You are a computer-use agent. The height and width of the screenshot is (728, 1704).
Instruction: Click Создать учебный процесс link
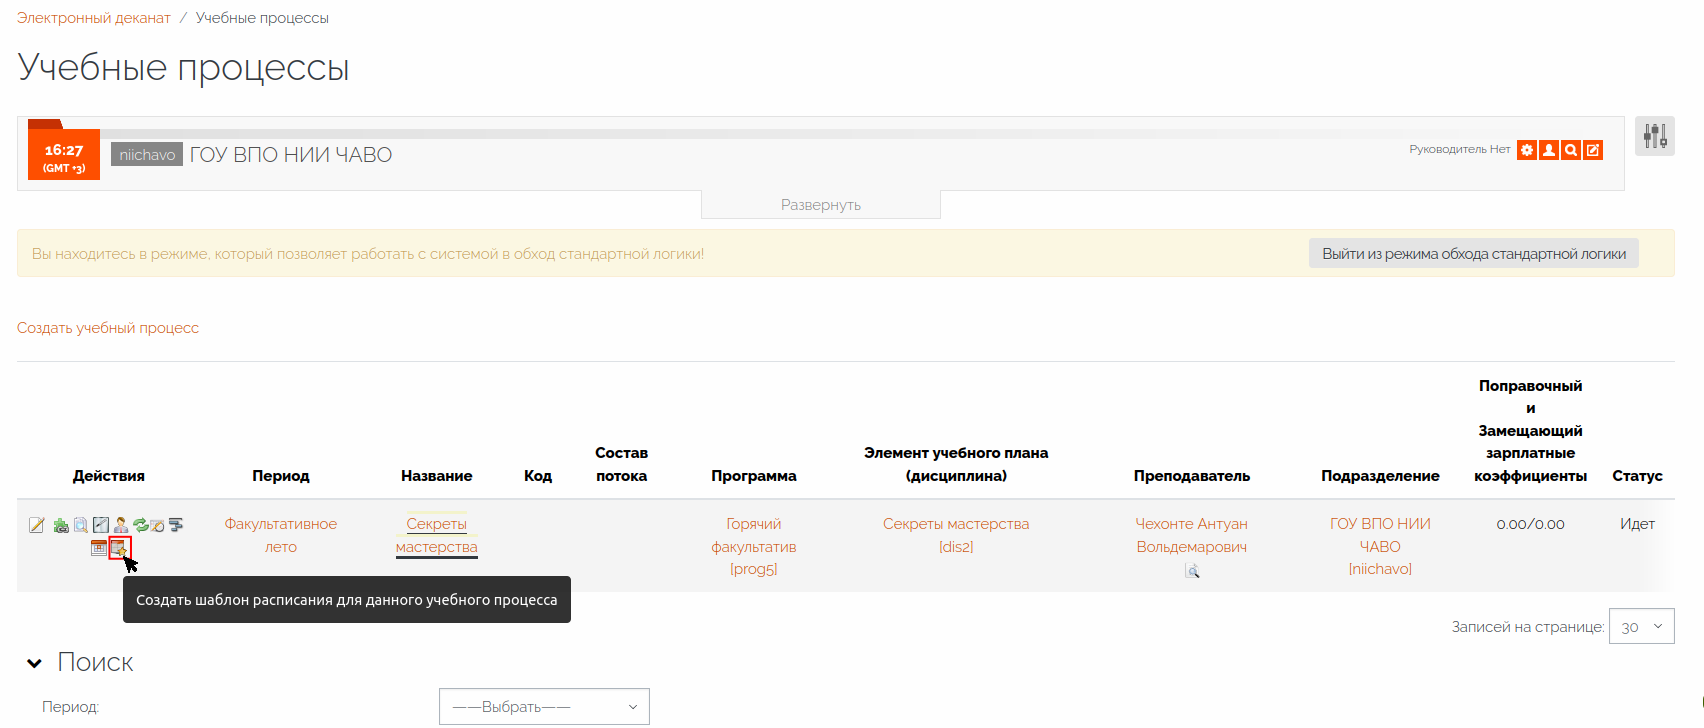(108, 328)
